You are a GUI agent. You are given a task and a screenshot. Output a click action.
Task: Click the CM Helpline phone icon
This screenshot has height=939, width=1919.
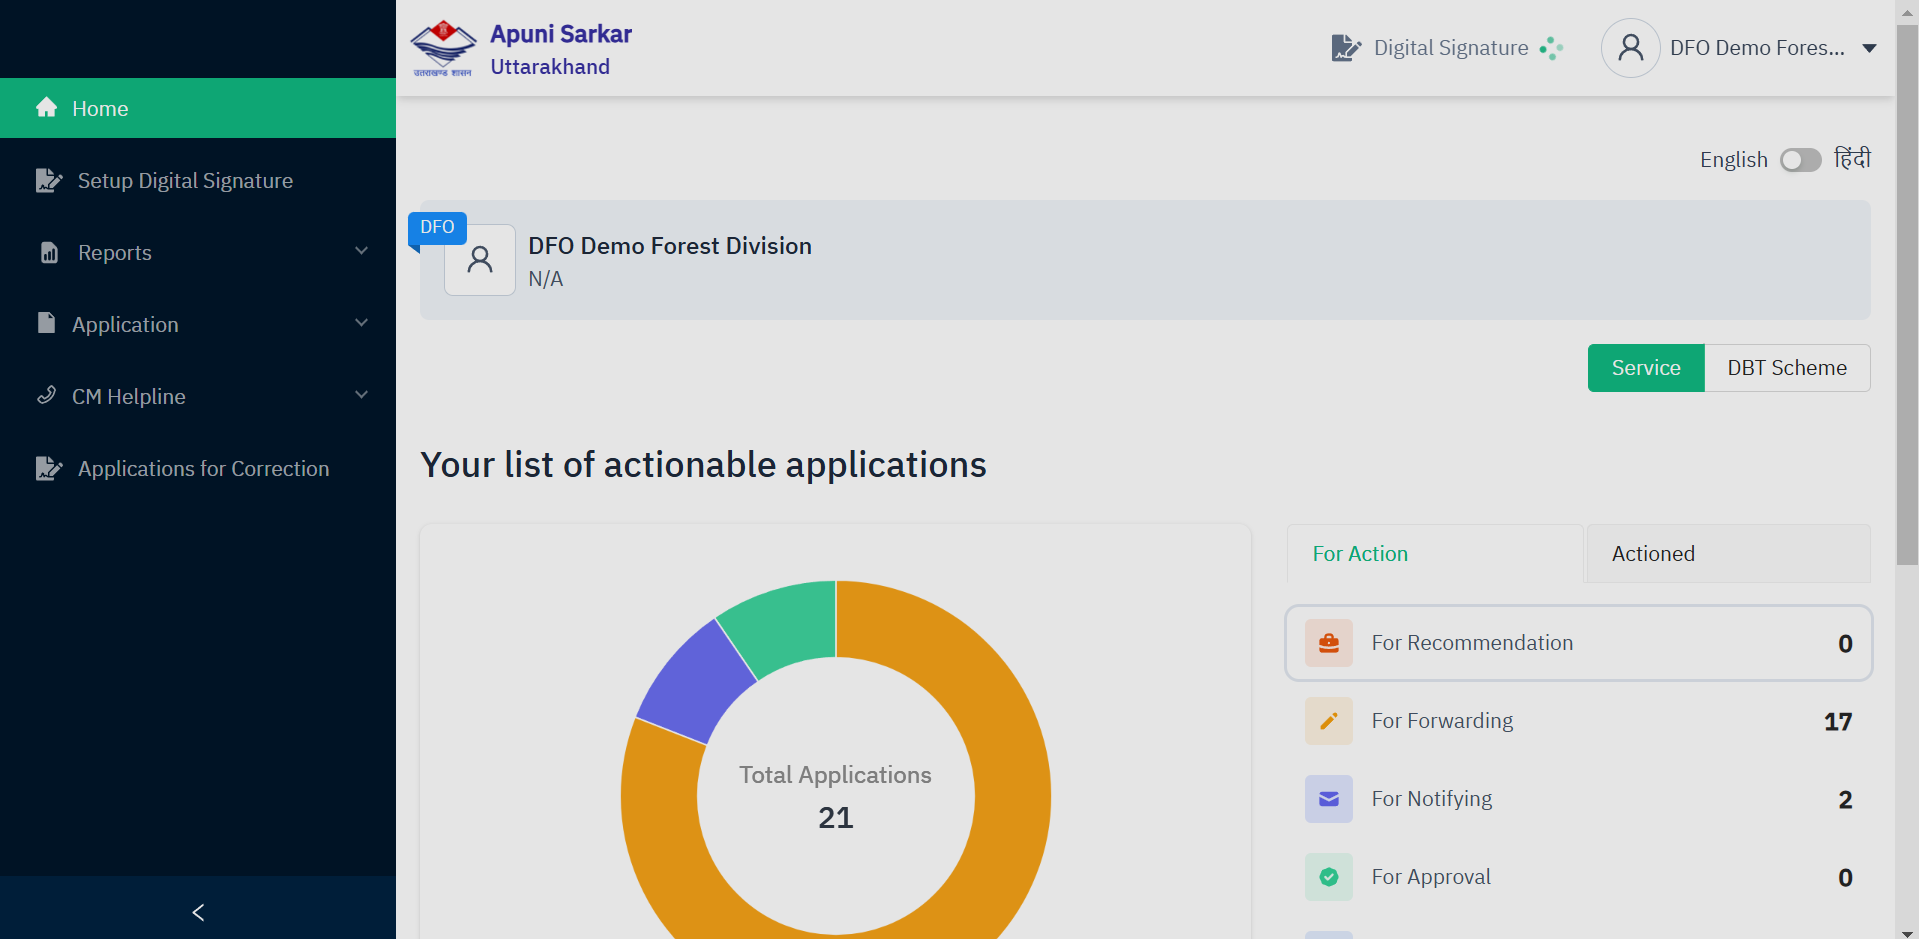click(46, 395)
